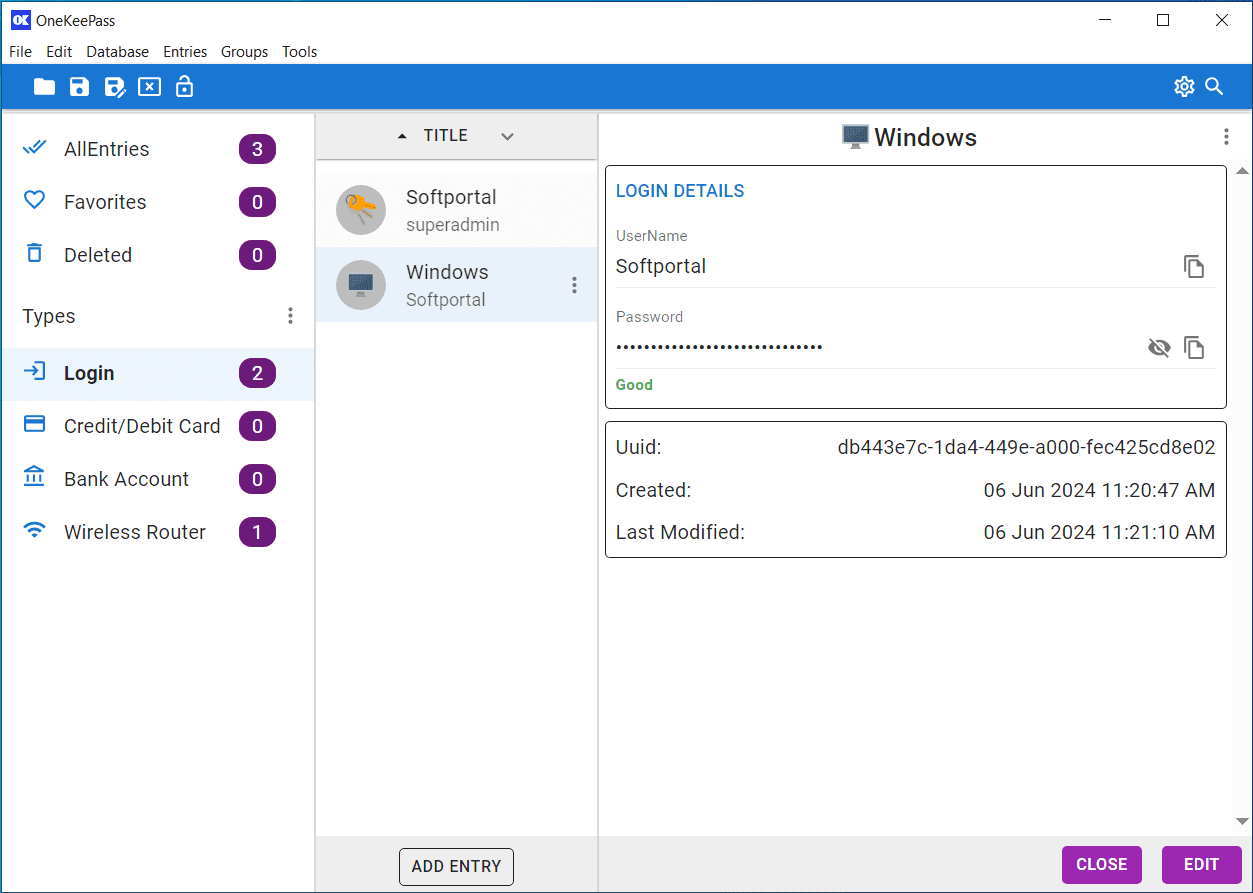This screenshot has height=893, width=1253.
Task: Click the Deleted trash icon
Action: pyautogui.click(x=35, y=253)
